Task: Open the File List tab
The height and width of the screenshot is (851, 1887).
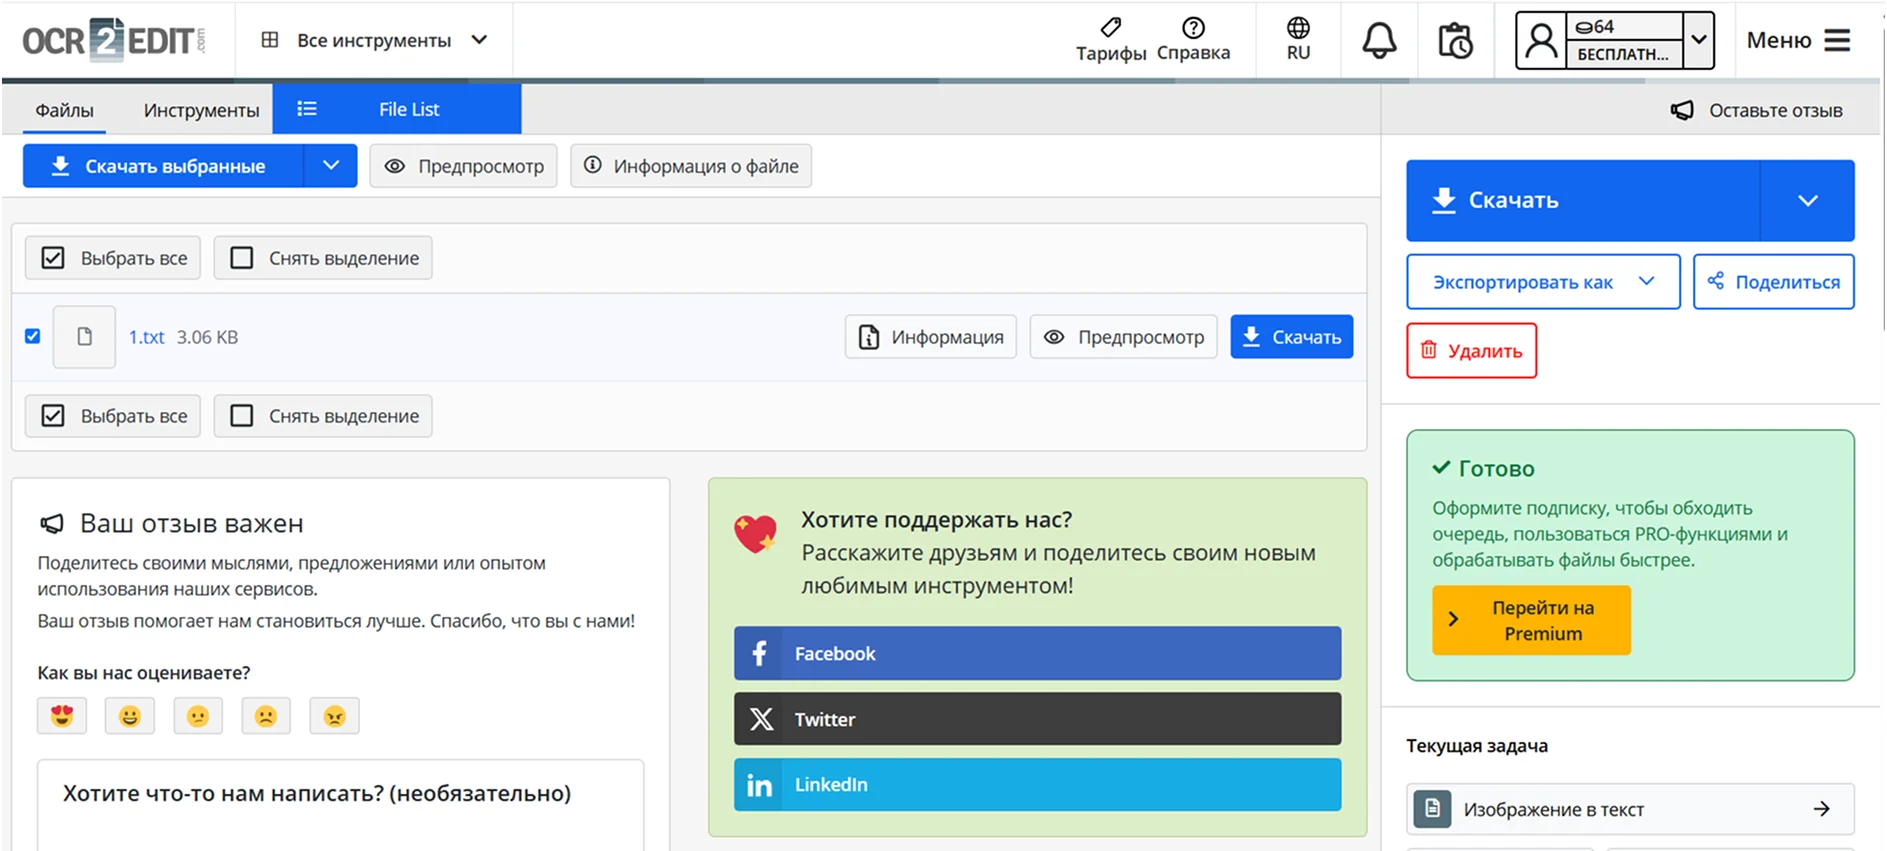Action: click(397, 110)
